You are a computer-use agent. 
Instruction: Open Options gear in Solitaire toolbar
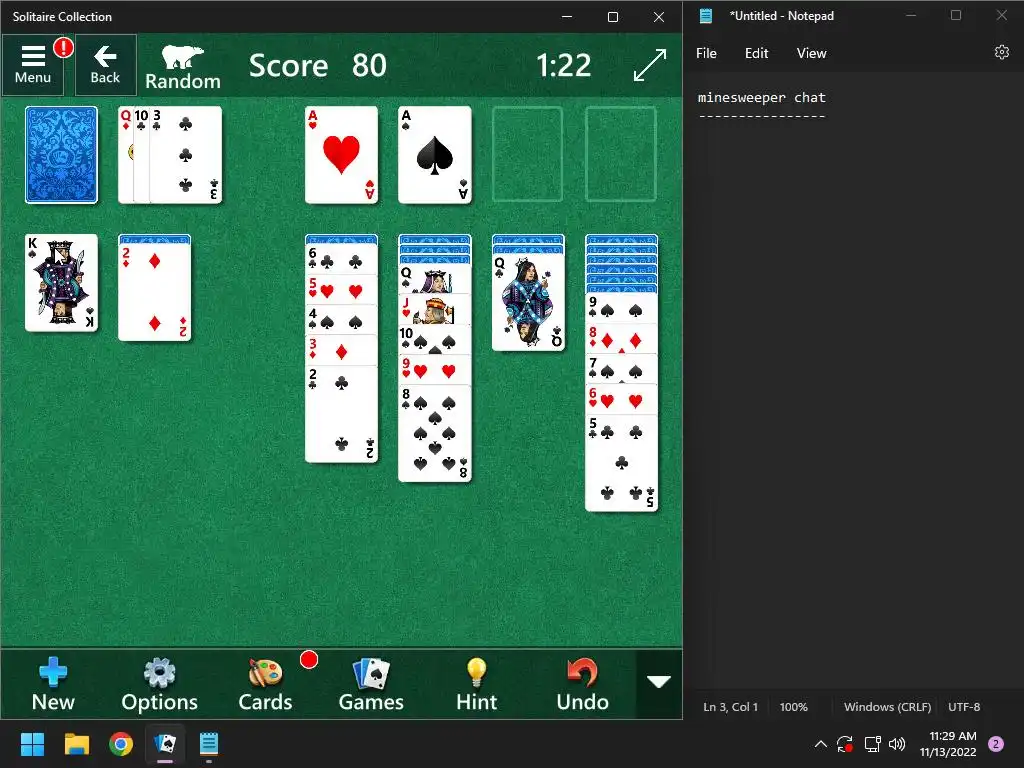[159, 684]
